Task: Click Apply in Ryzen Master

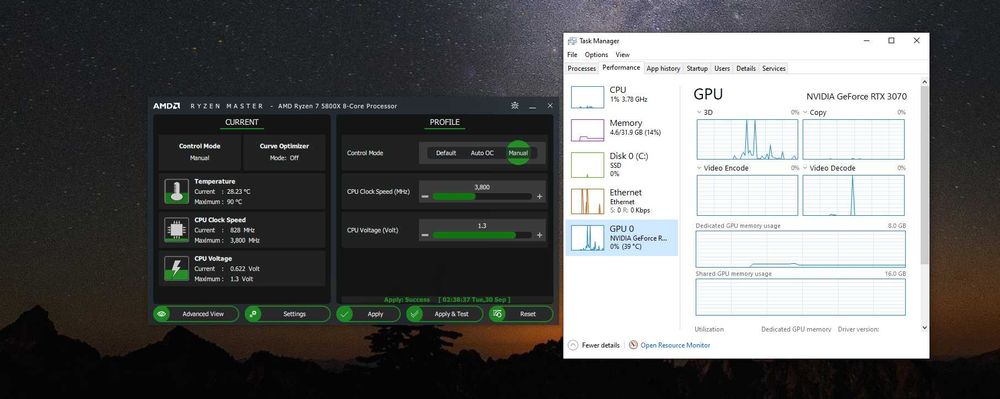Action: pyautogui.click(x=368, y=314)
